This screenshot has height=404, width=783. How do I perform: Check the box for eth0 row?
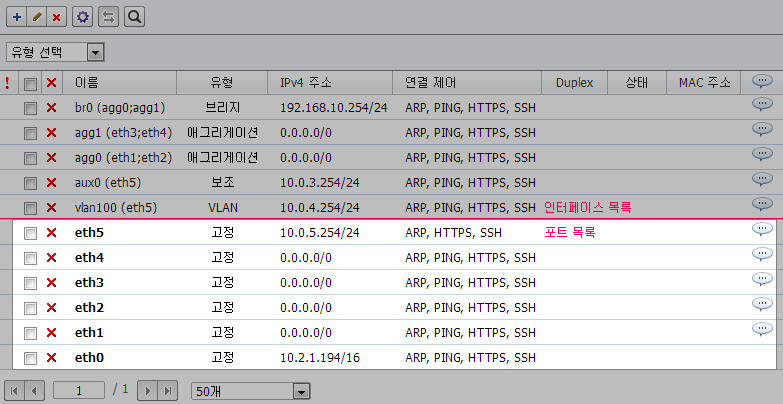coord(31,358)
